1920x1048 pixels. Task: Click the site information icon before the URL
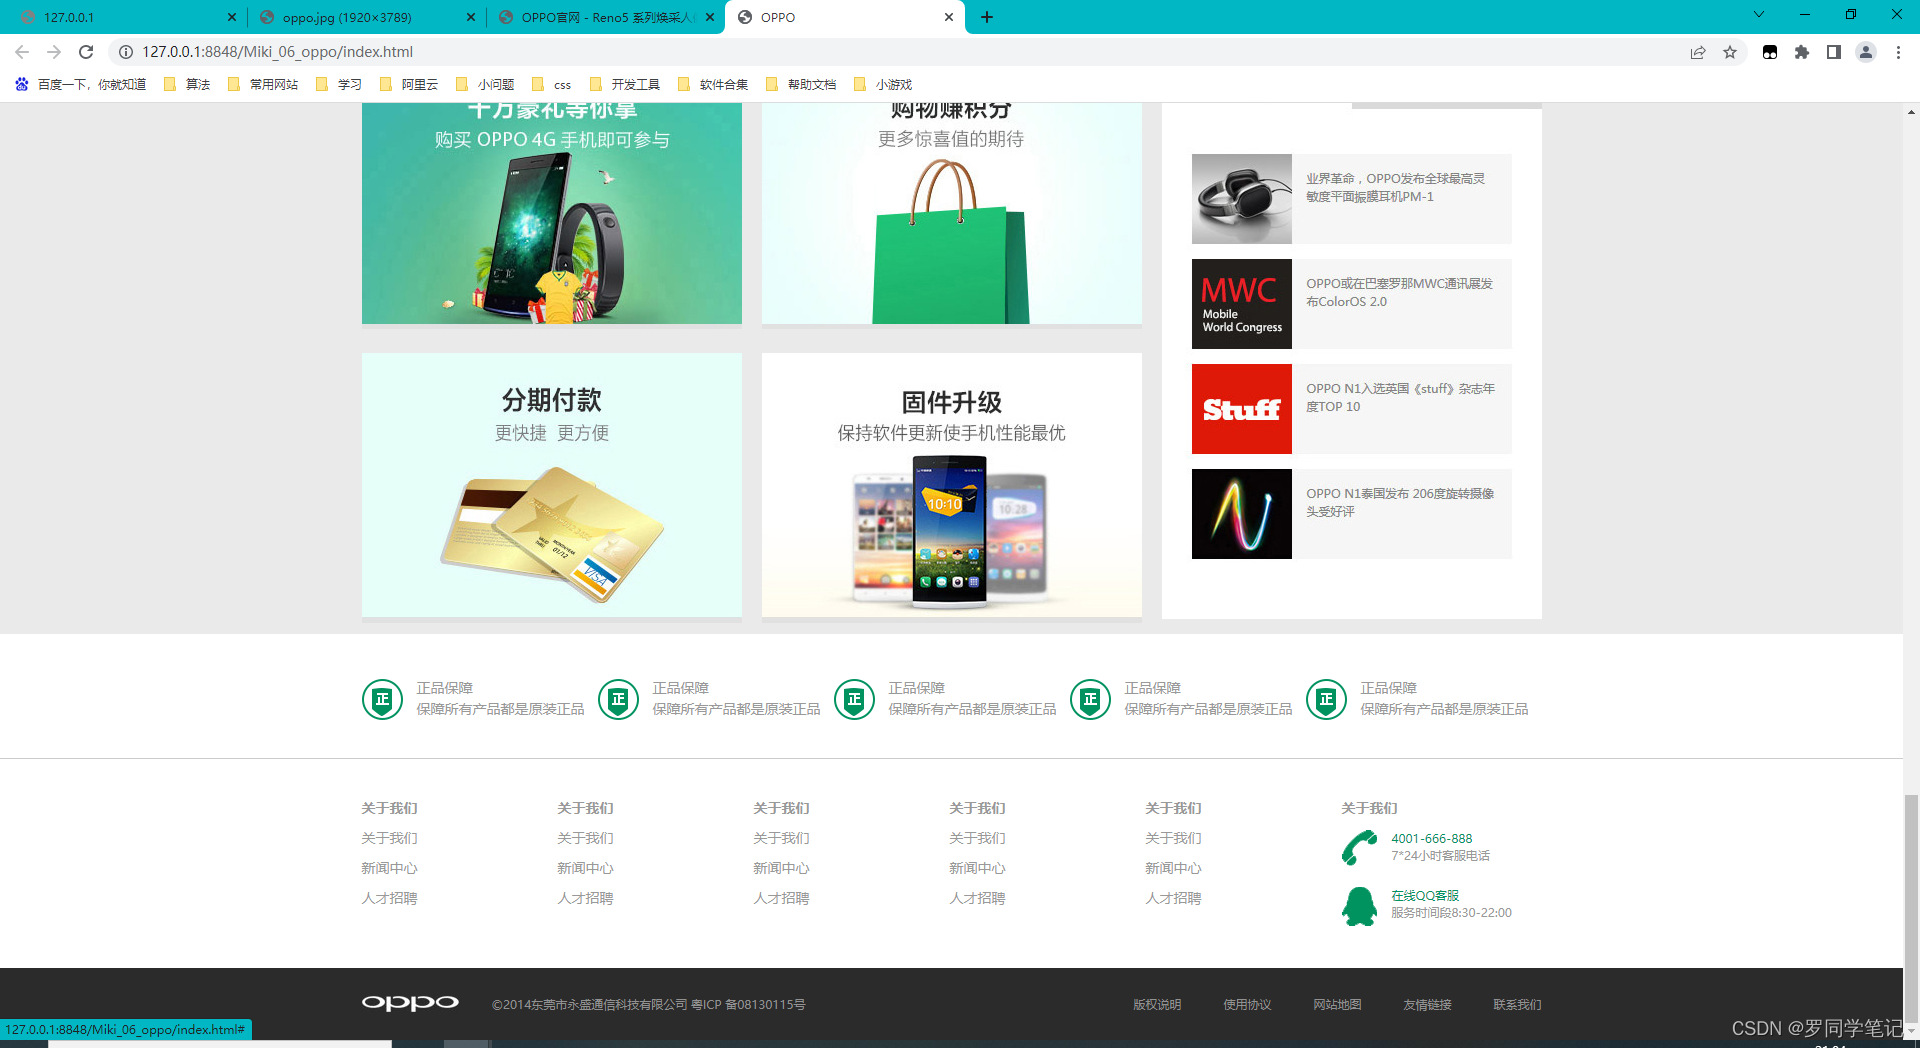click(126, 52)
